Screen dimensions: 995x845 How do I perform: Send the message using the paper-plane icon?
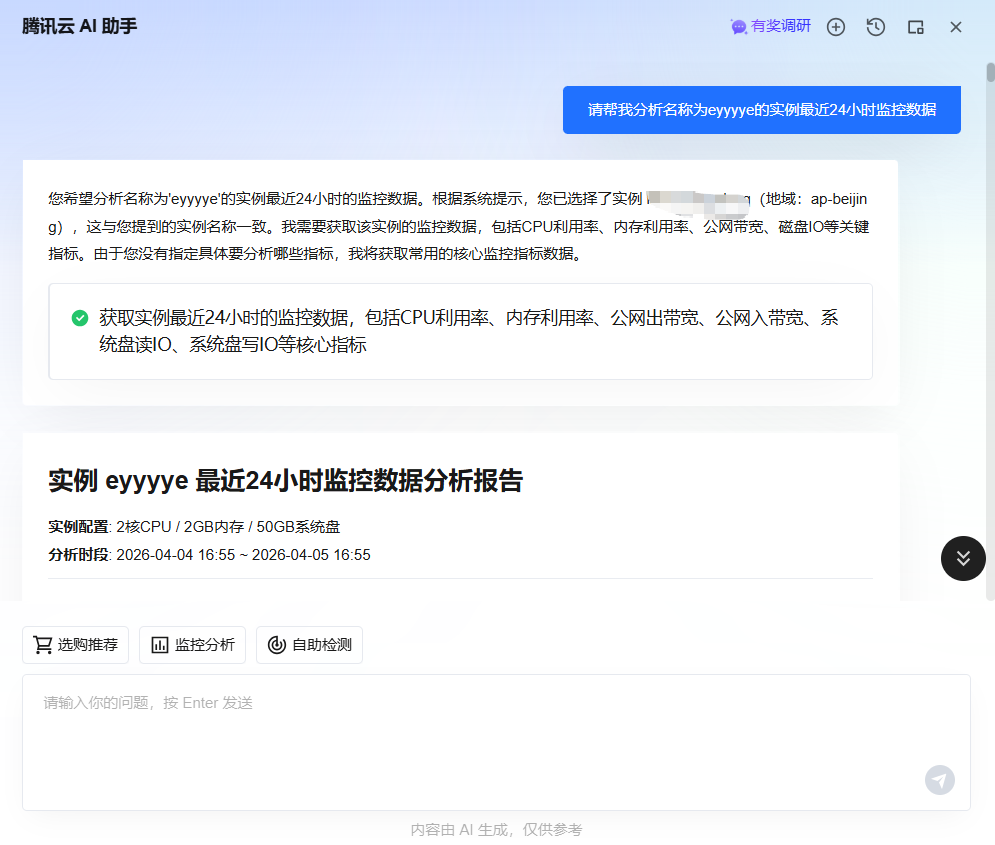[x=939, y=780]
